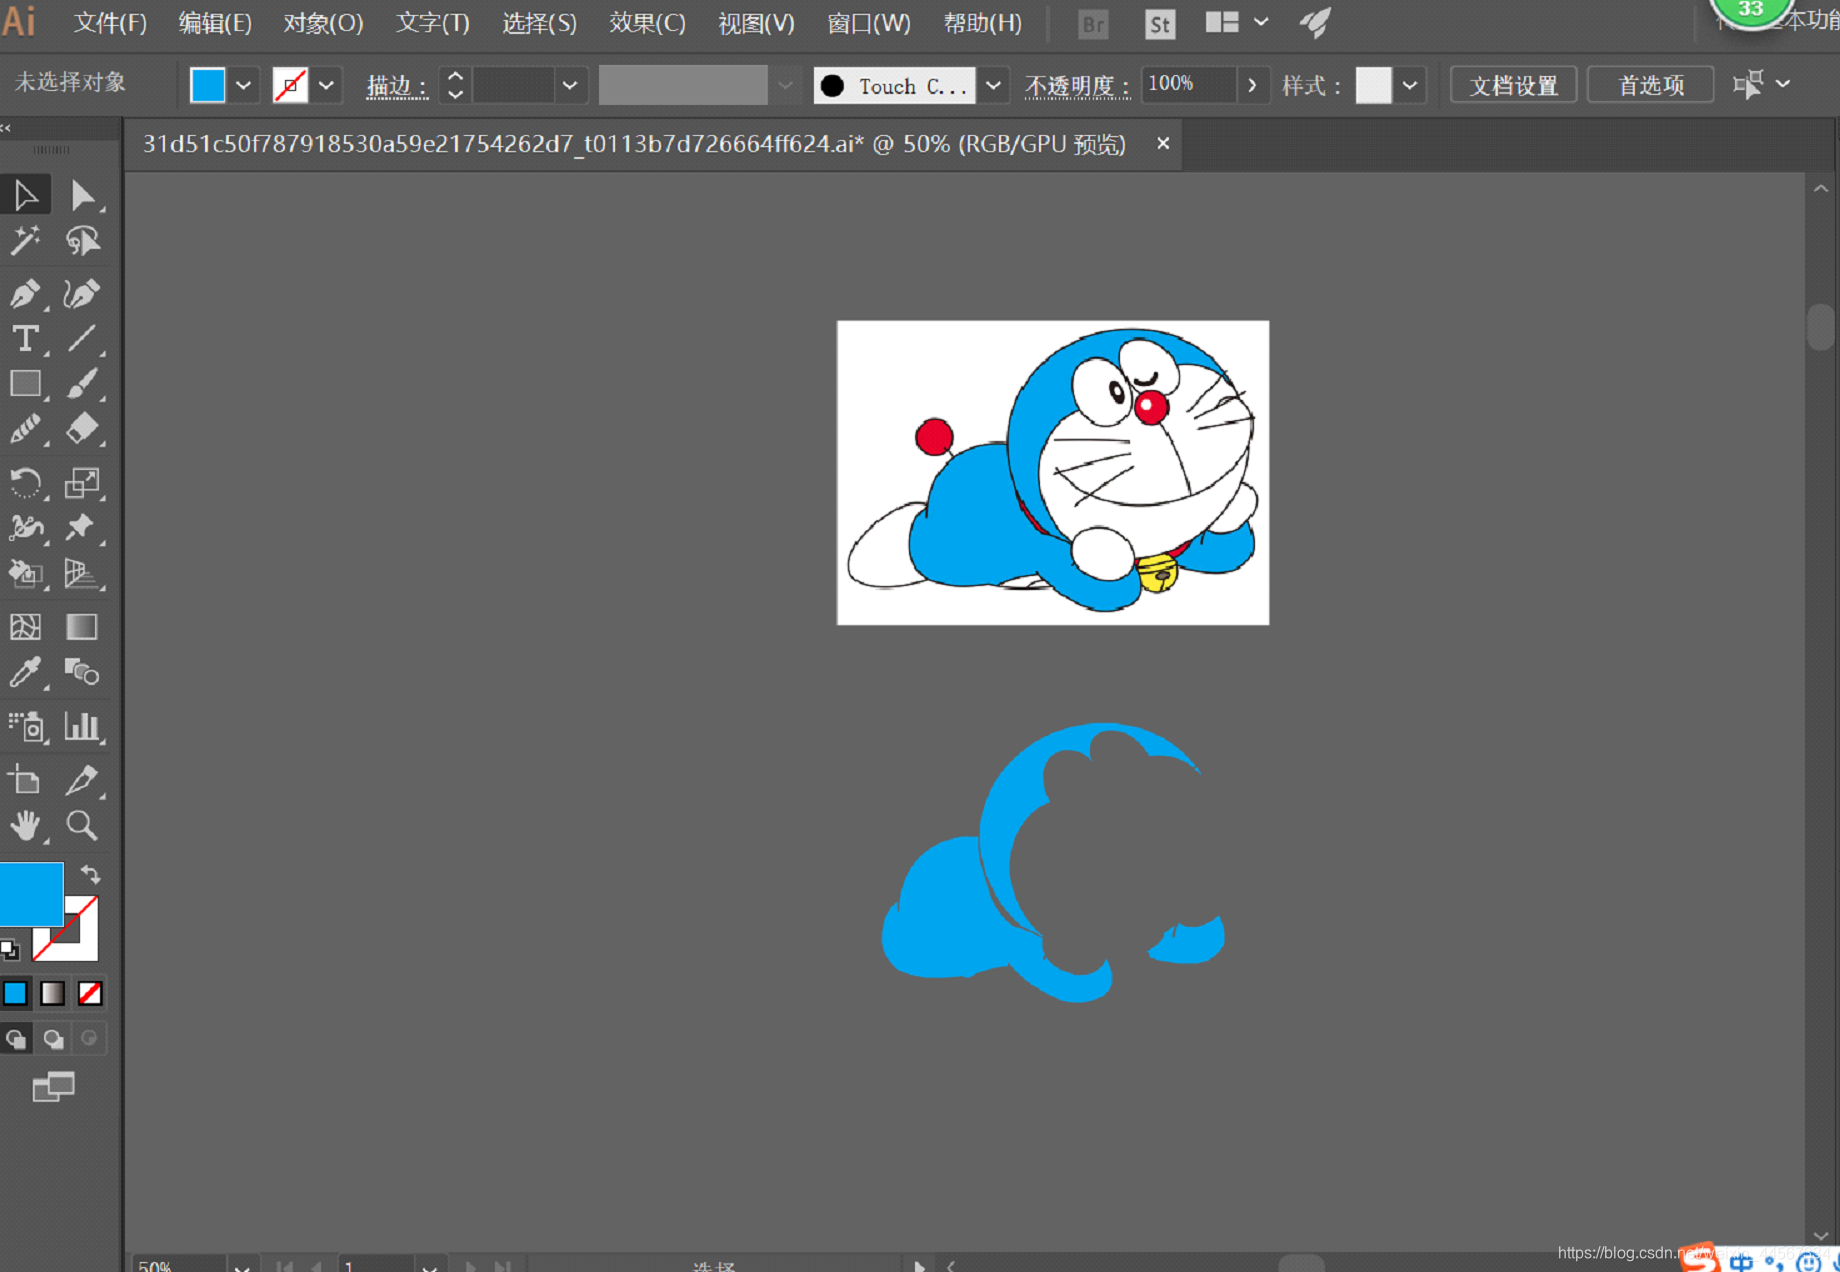Select the Line Segment tool
1840x1272 pixels.
pyautogui.click(x=82, y=338)
